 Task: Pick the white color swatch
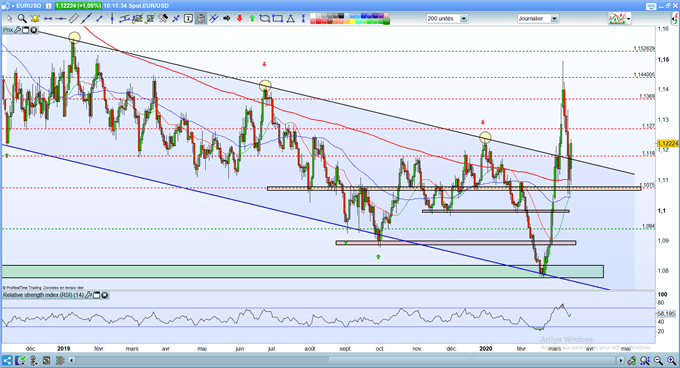click(313, 16)
